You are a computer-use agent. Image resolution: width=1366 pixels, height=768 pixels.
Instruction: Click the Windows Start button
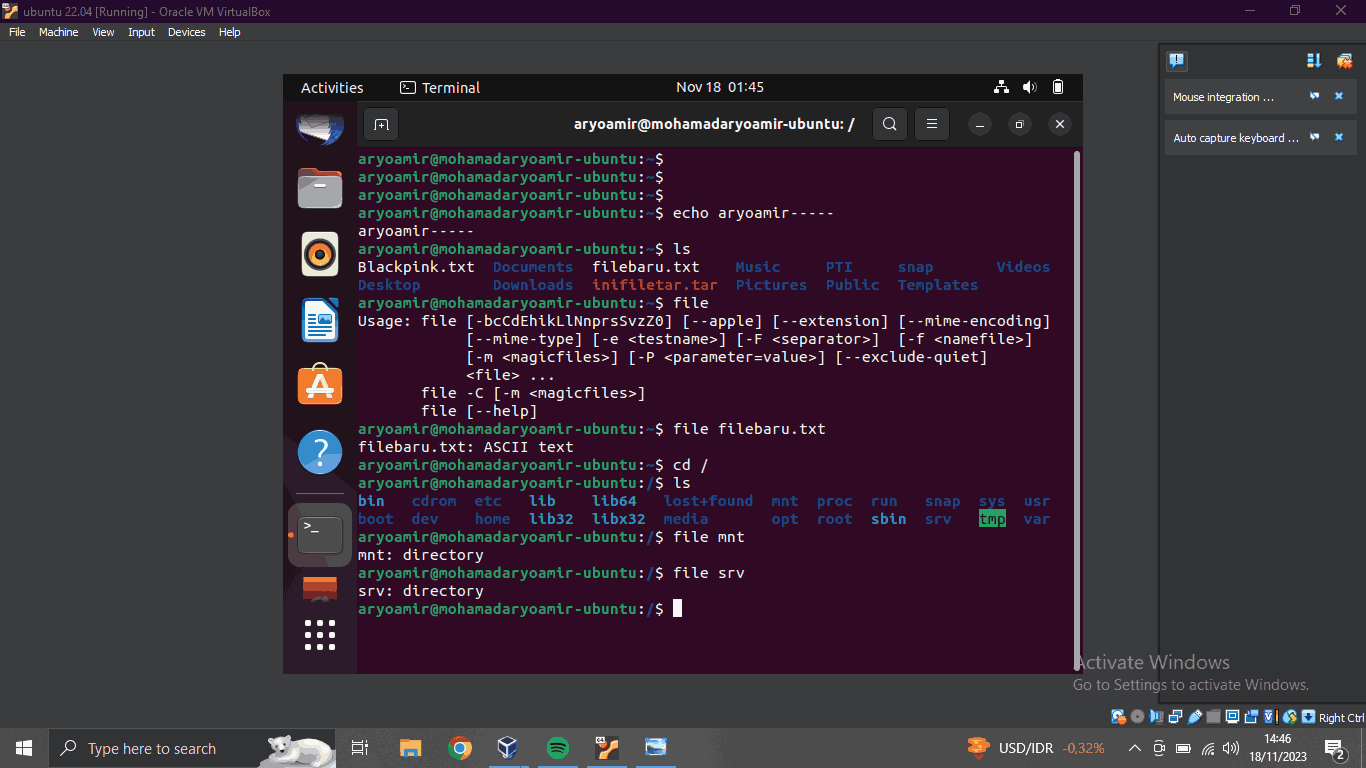24,748
